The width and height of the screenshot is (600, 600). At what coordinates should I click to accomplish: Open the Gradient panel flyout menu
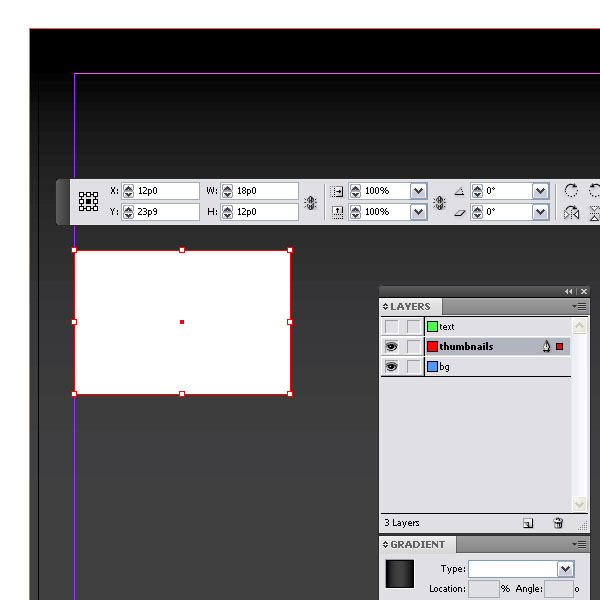click(579, 544)
